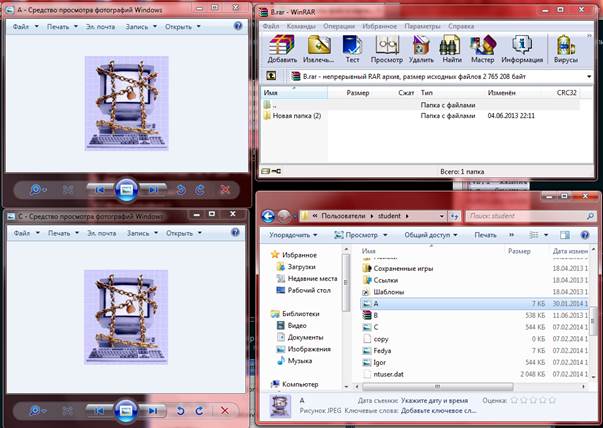
Task: Expand Упорядочить dropdown in Explorer
Action: [293, 235]
